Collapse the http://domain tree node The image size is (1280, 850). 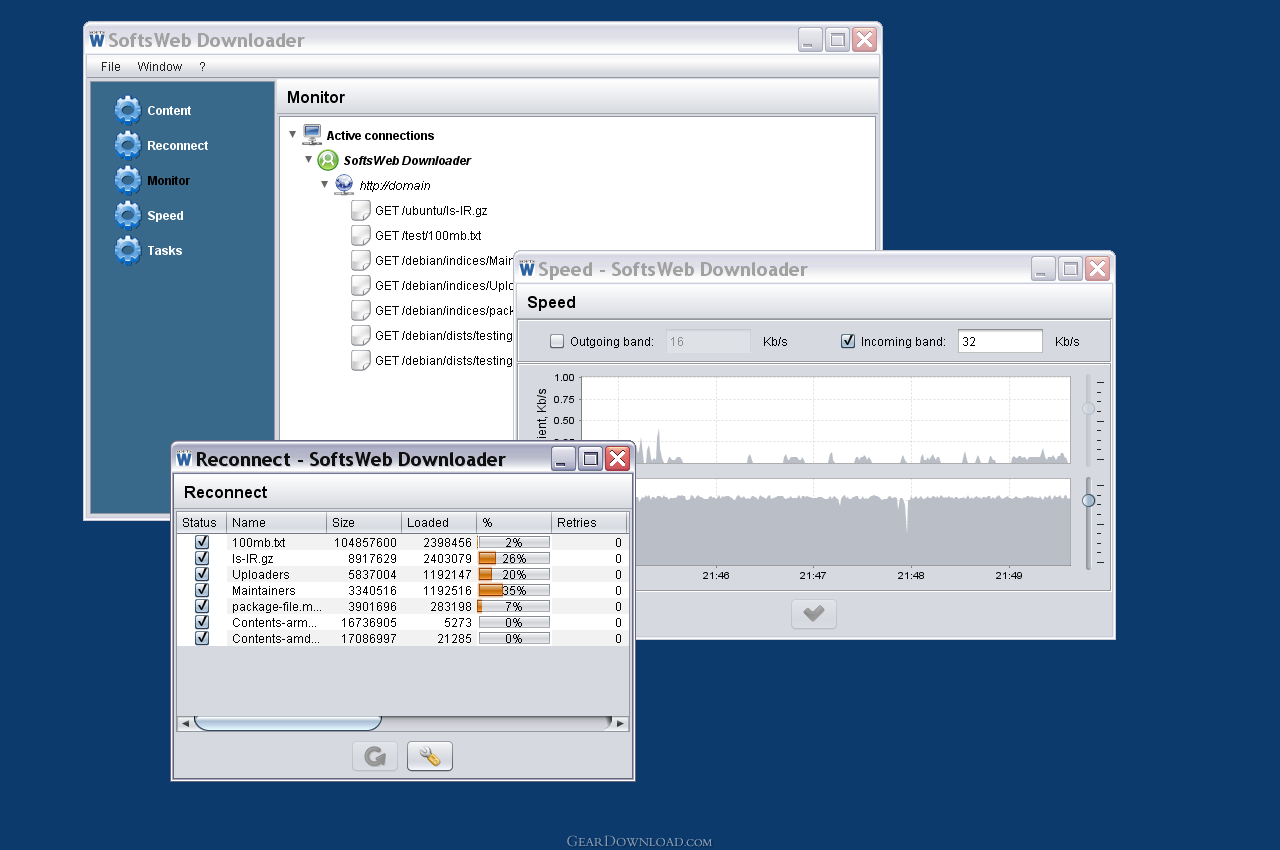[324, 184]
